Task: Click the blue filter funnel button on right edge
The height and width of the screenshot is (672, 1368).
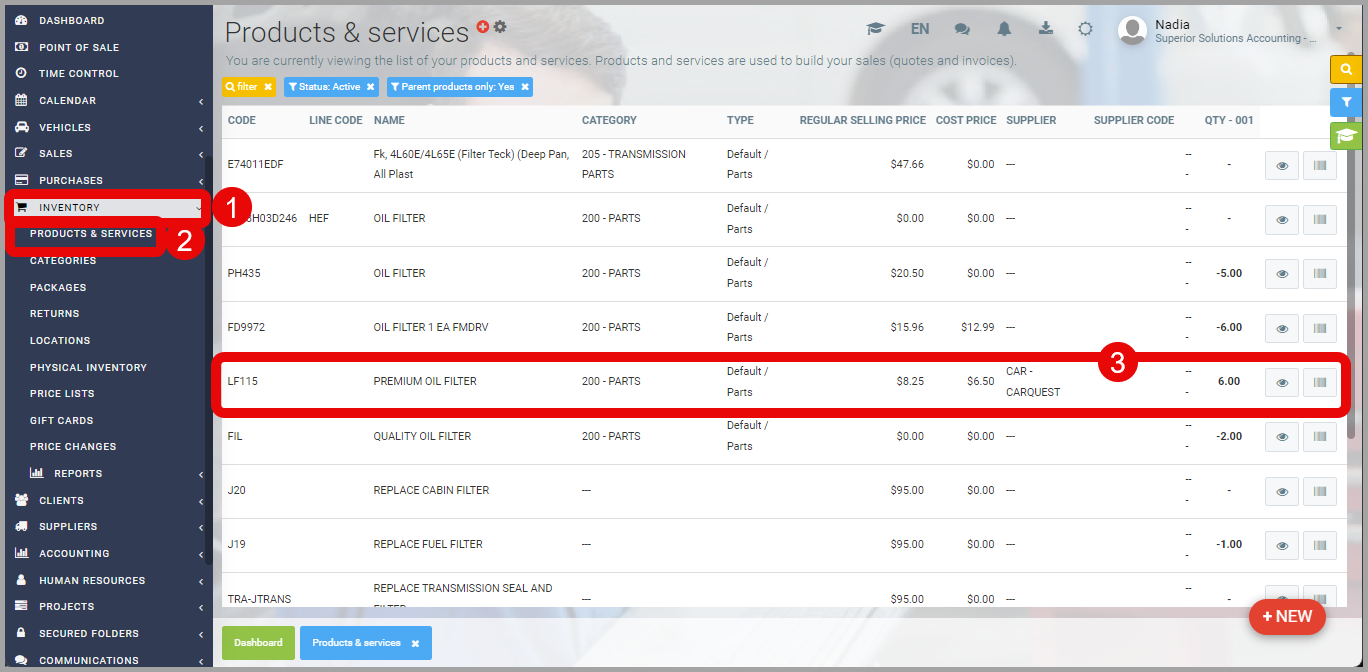Action: [x=1346, y=102]
